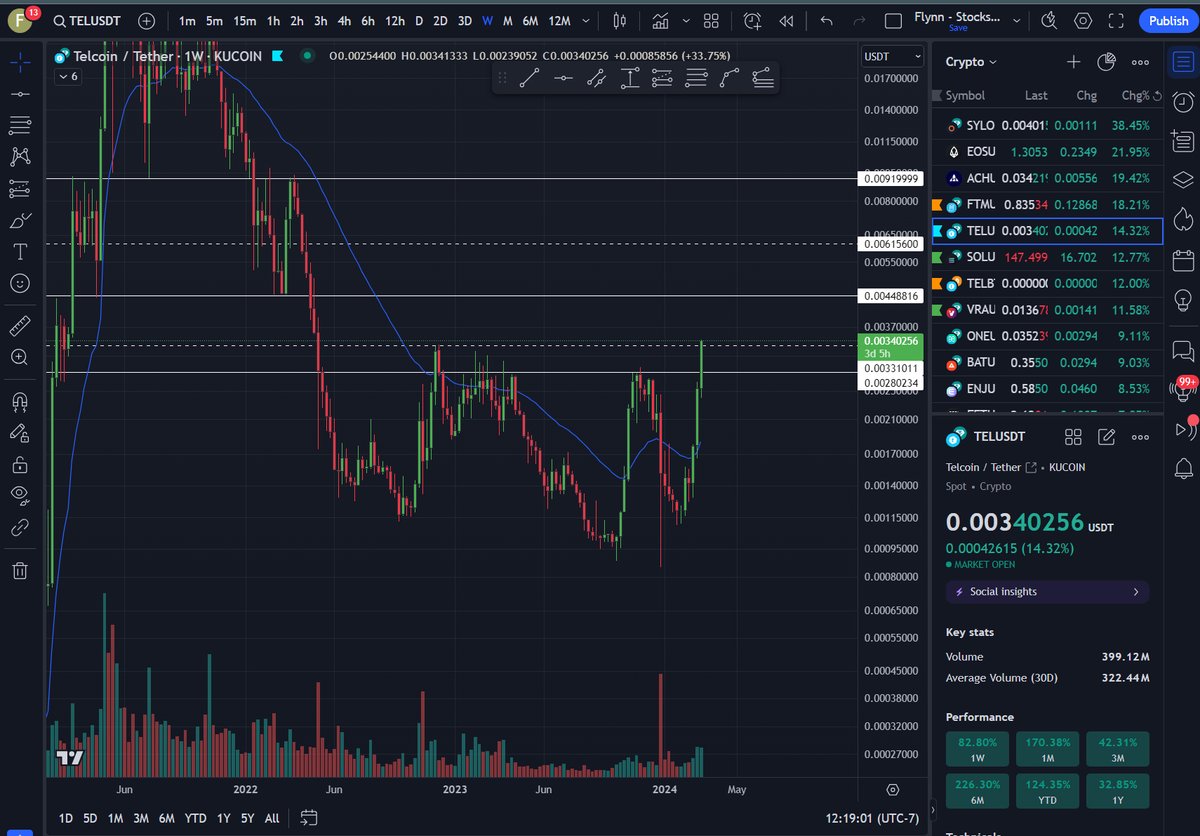Select the 12M timeframe
This screenshot has height=836, width=1200.
560,21
